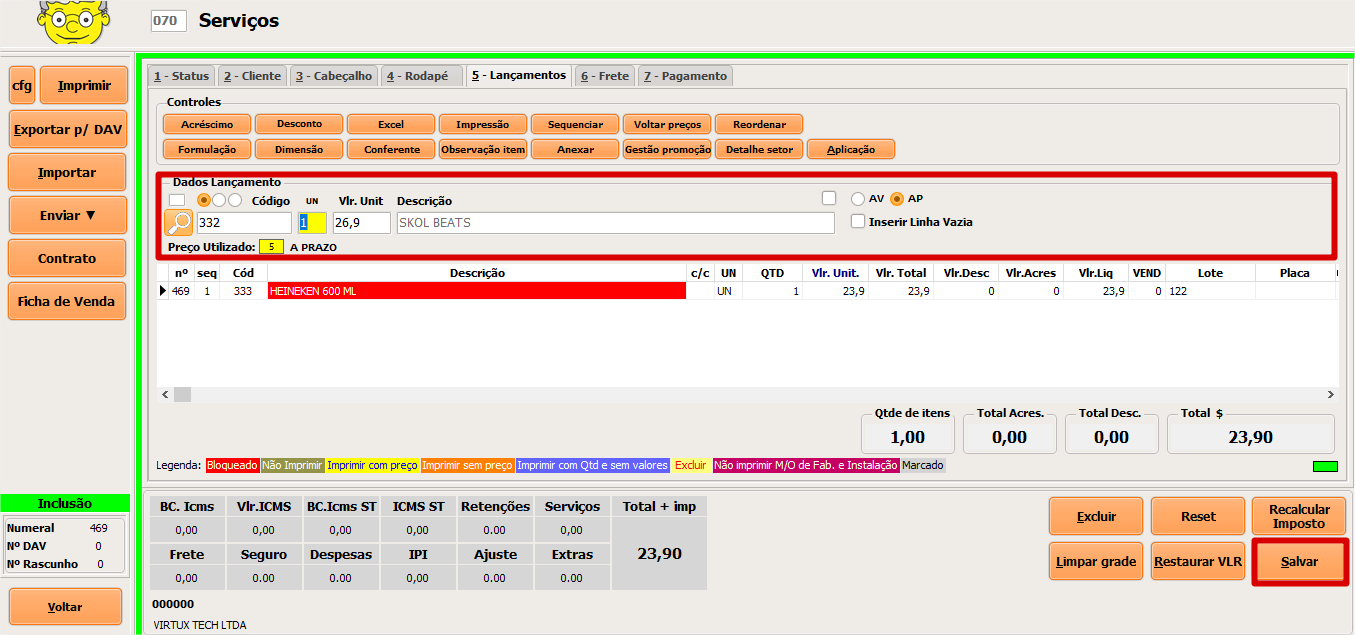This screenshot has width=1355, height=635.
Task: Open the Enviar dropdown menu
Action: coord(68,215)
